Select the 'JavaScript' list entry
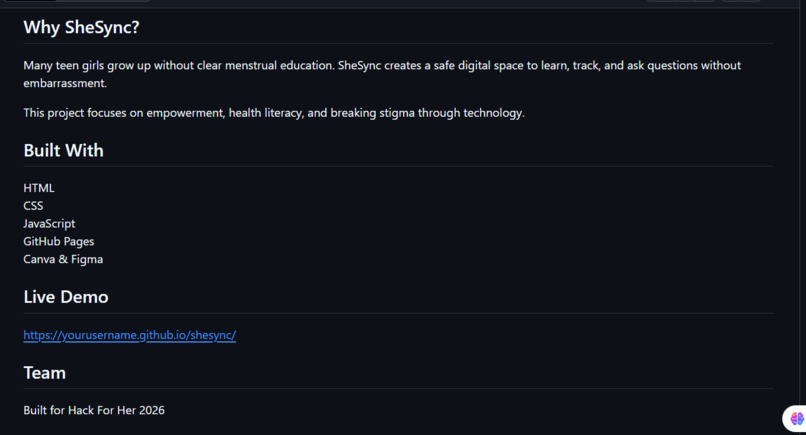The height and width of the screenshot is (435, 806). (x=49, y=224)
